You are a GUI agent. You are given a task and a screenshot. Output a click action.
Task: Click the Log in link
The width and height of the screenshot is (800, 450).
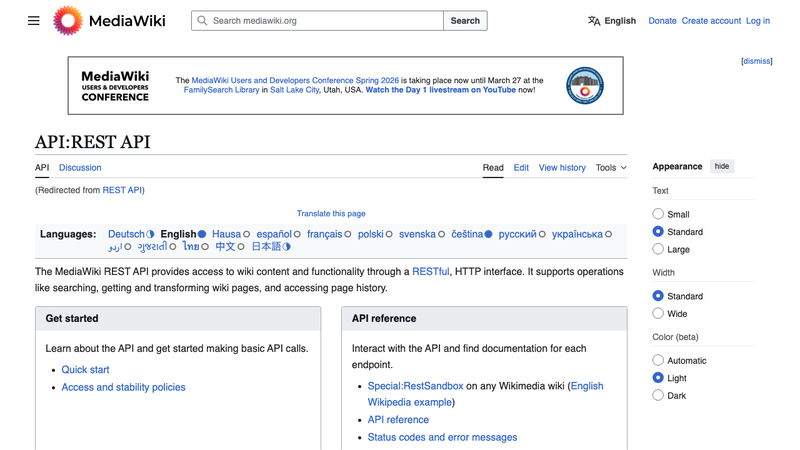tap(758, 21)
